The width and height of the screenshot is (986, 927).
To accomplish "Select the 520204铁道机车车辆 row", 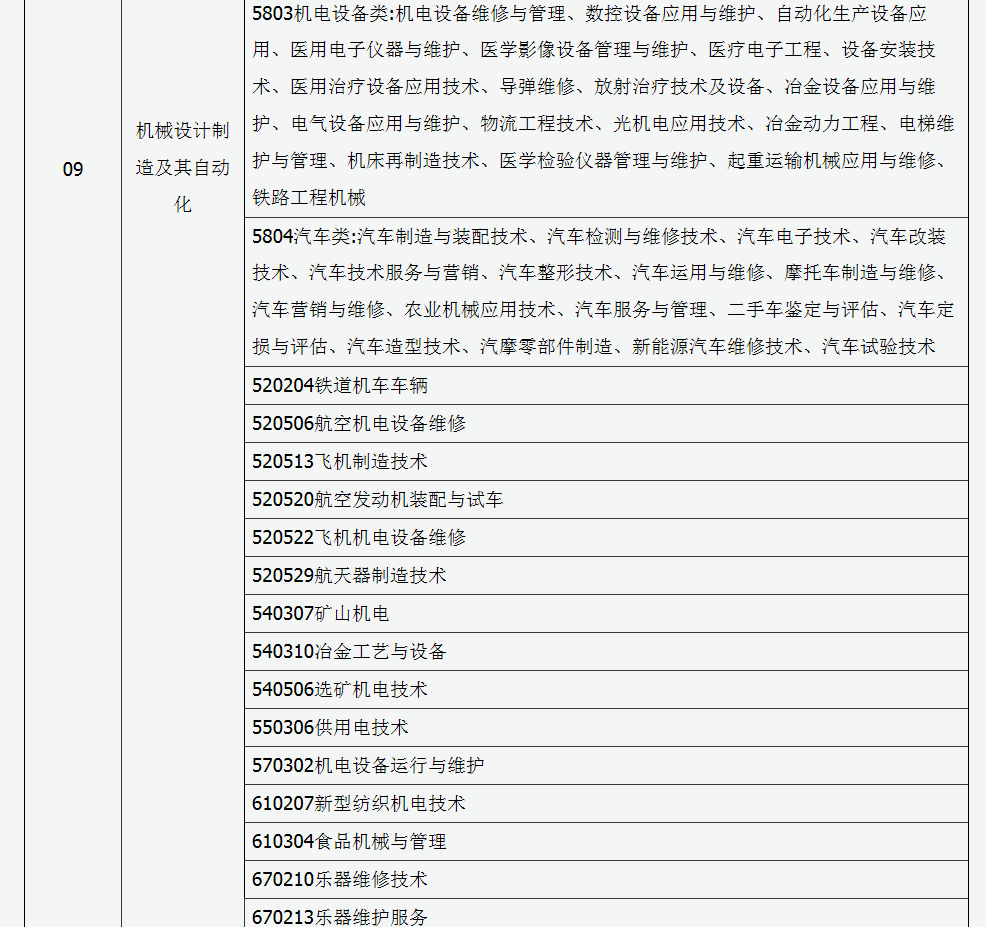I will tap(340, 386).
